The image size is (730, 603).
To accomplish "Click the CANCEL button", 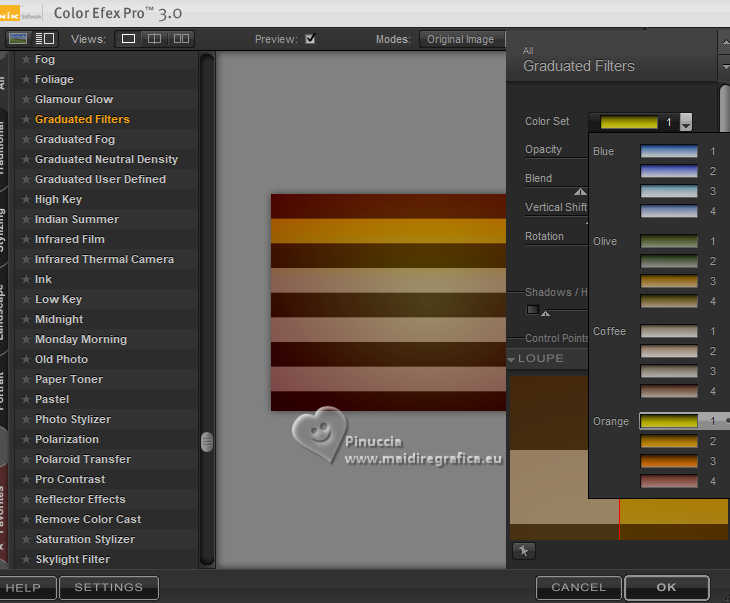I will coord(578,587).
